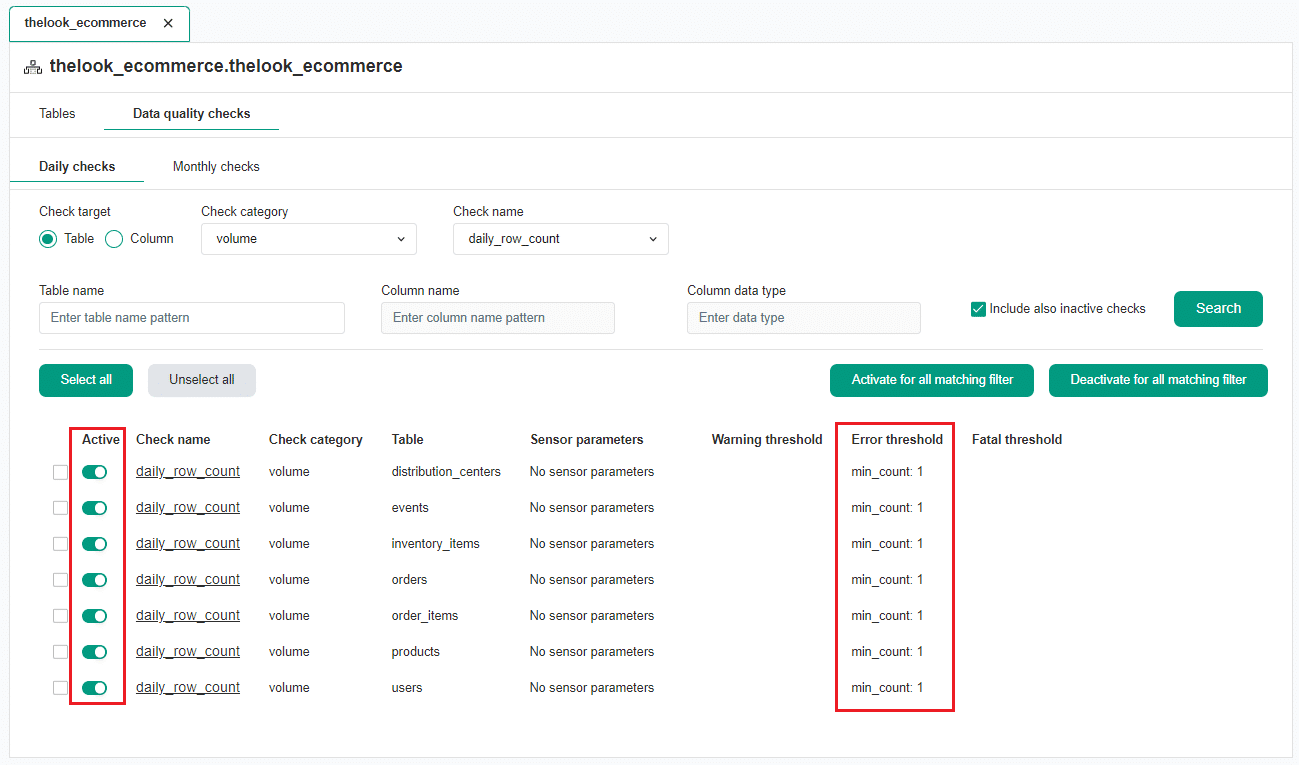Click the Warning threshold column header
Image resolution: width=1299 pixels, height=766 pixels.
(x=767, y=440)
